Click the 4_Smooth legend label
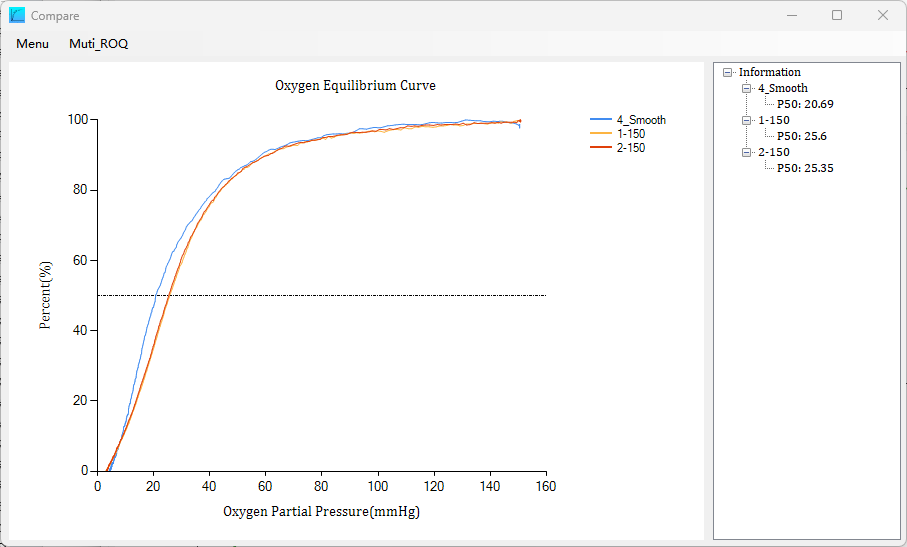The height and width of the screenshot is (547, 907). [641, 120]
